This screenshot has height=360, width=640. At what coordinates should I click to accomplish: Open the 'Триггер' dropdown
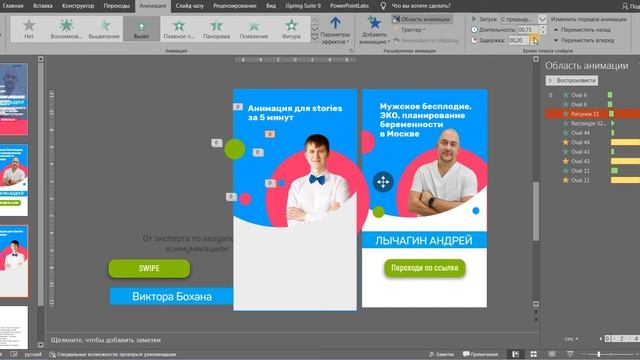(409, 30)
